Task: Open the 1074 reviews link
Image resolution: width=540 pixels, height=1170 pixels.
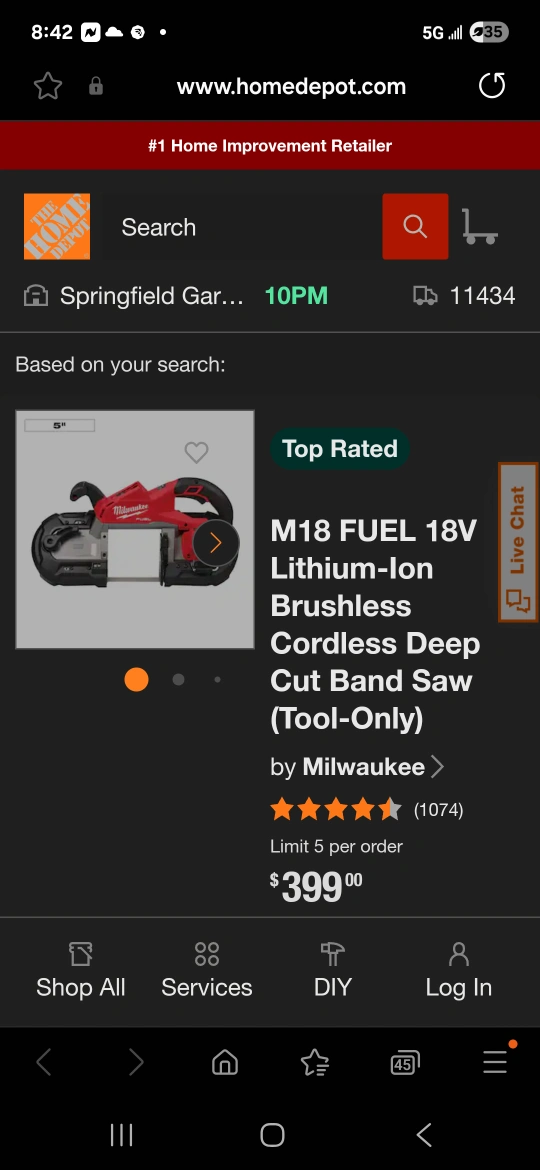Action: tap(439, 810)
